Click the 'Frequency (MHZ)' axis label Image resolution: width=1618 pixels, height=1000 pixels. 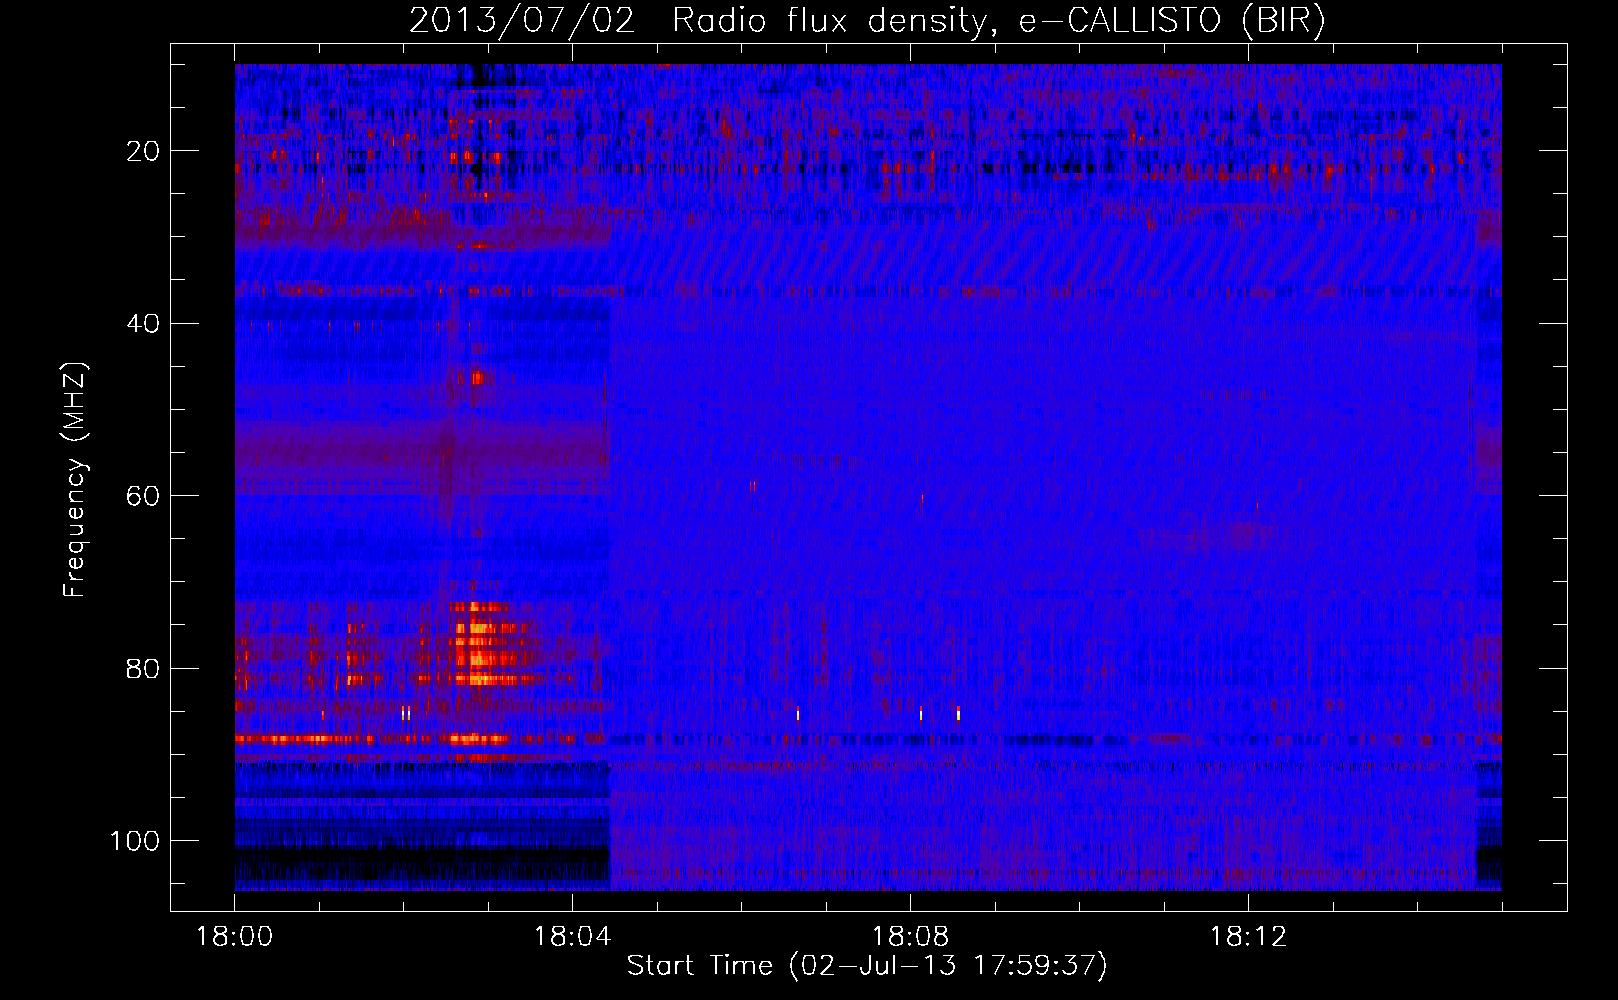[75, 480]
